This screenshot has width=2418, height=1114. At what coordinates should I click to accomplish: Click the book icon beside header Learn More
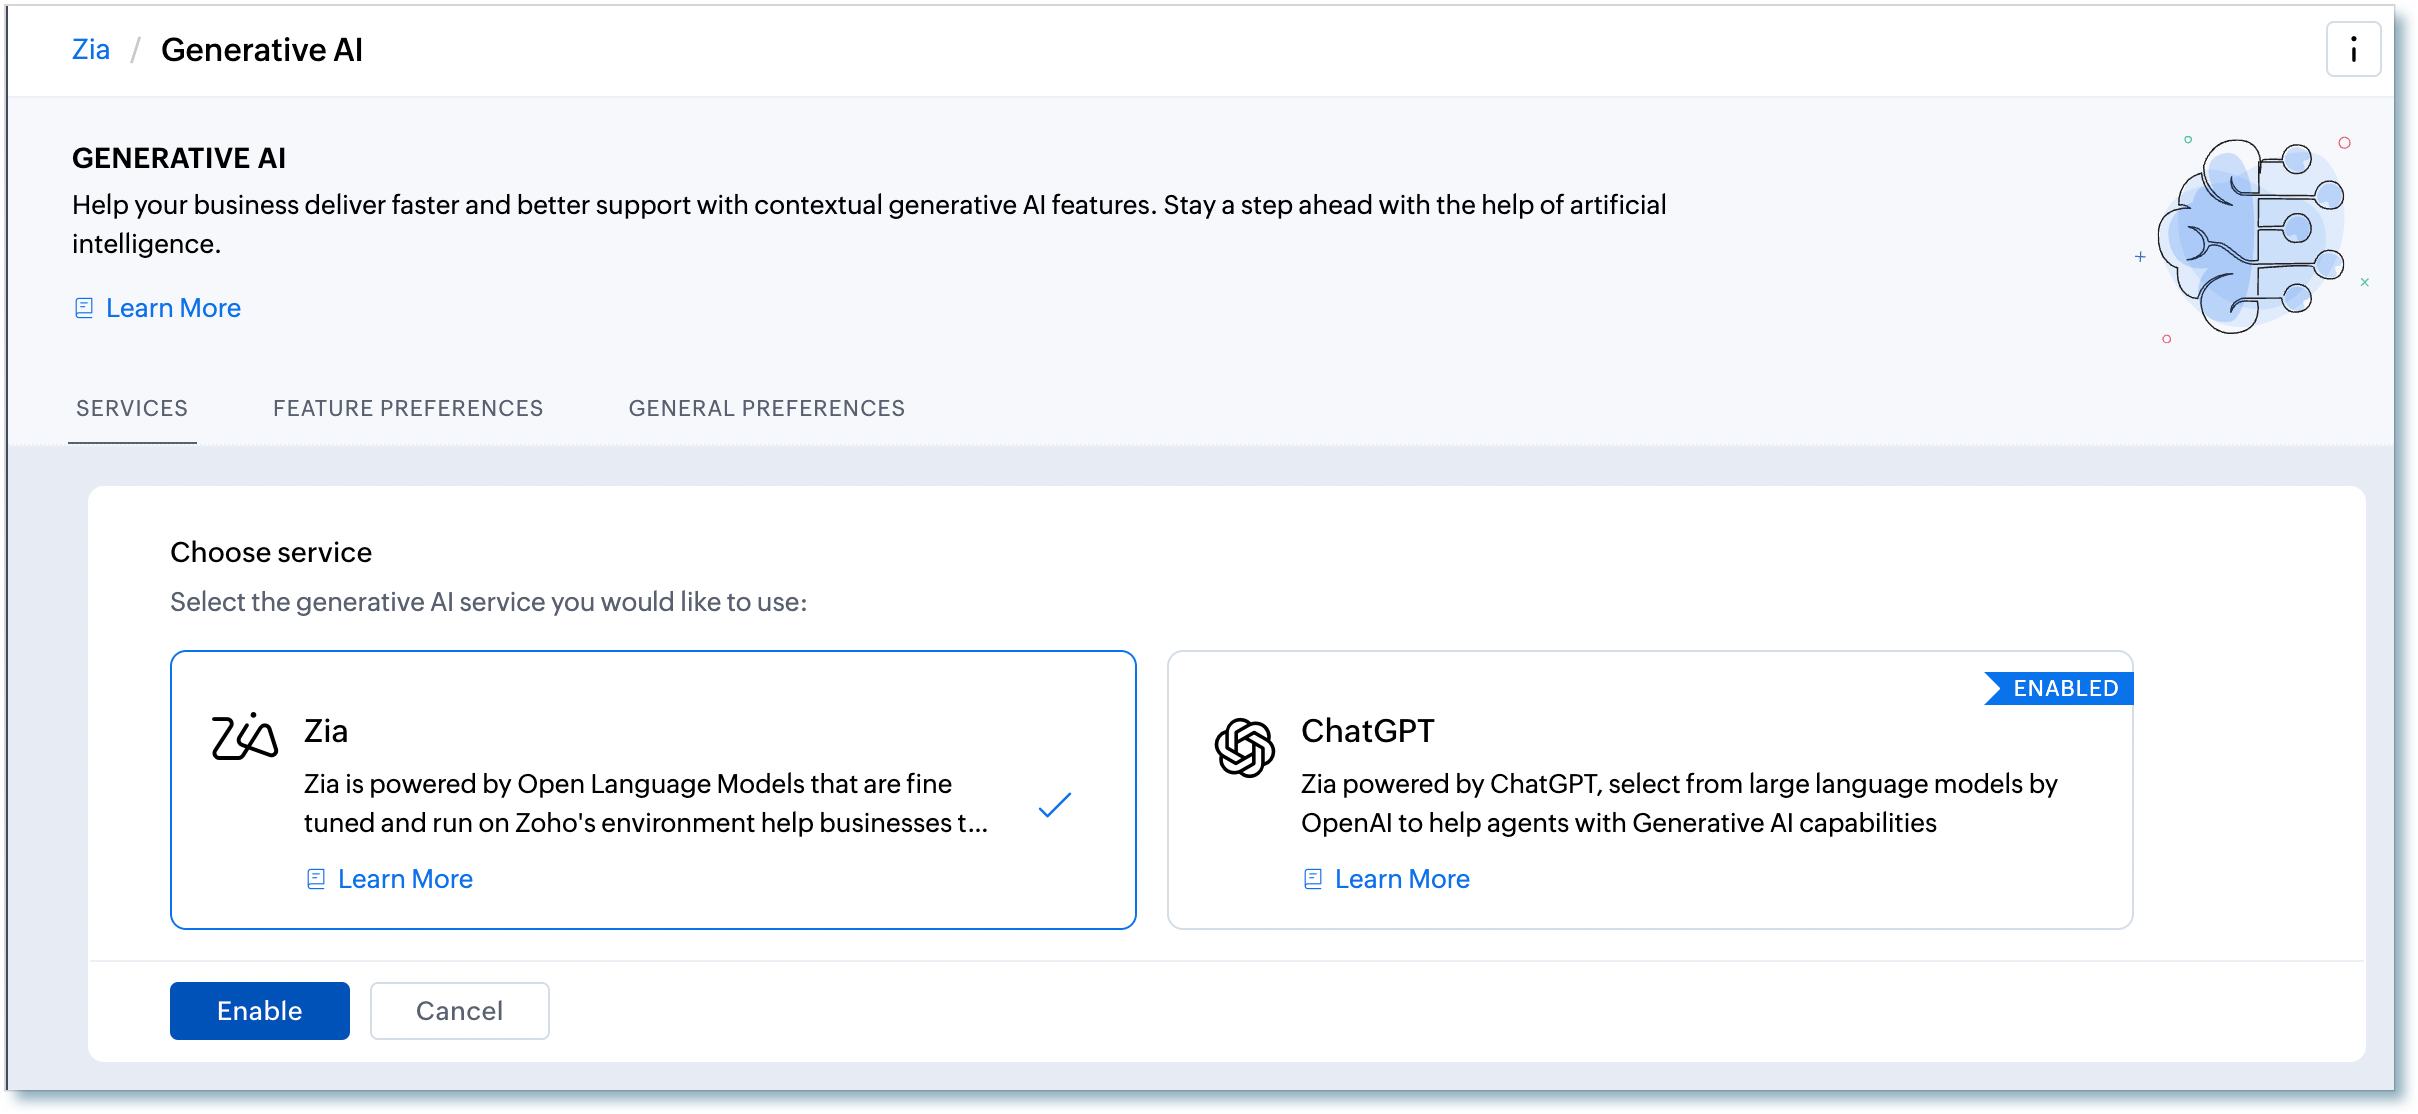[84, 308]
